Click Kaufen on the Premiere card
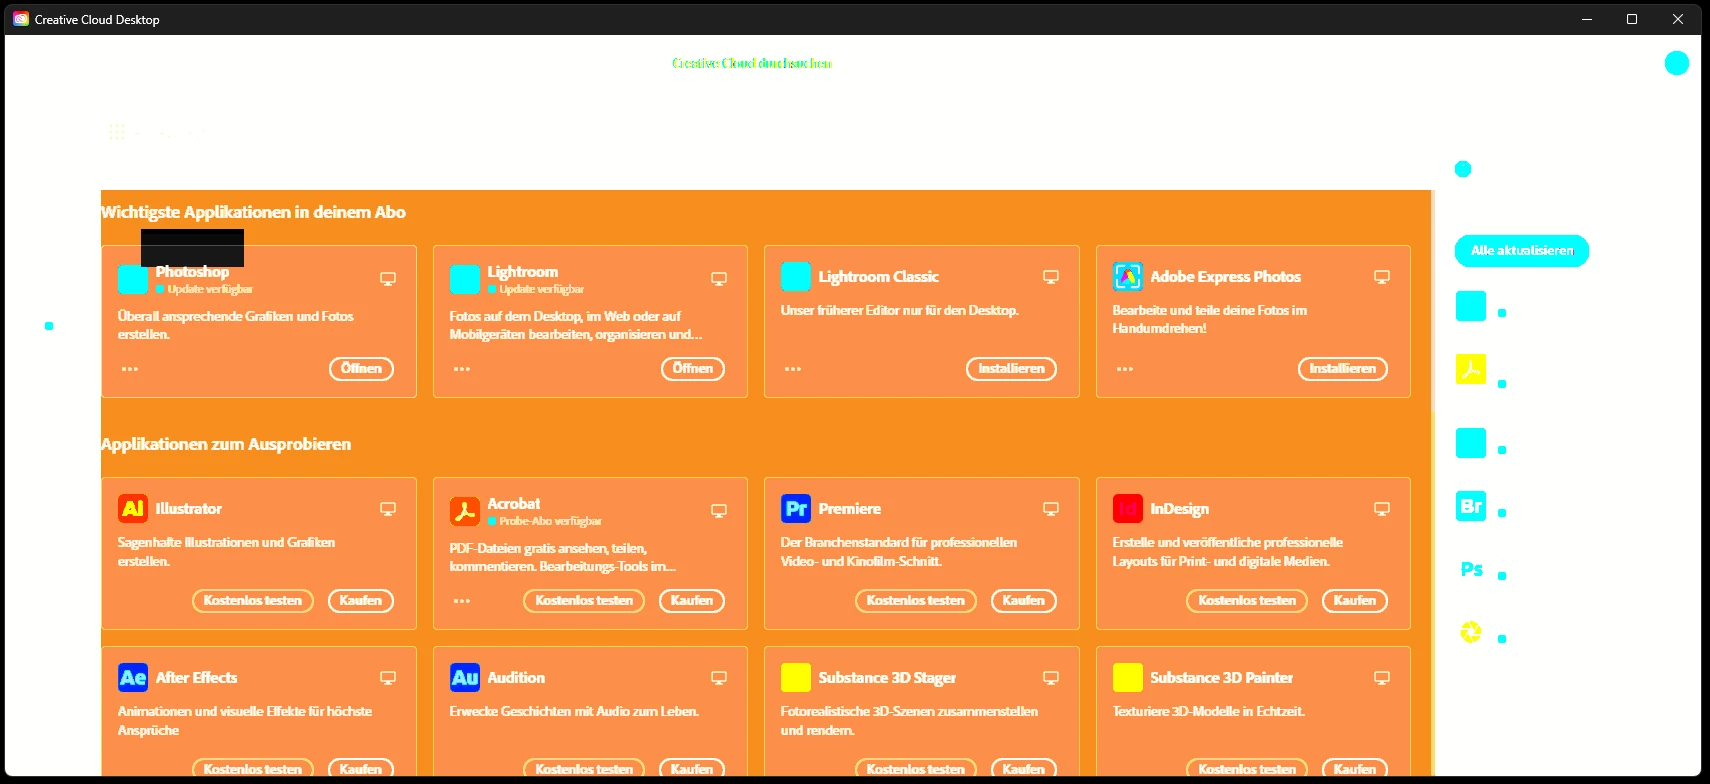This screenshot has height=784, width=1710. coord(1024,601)
